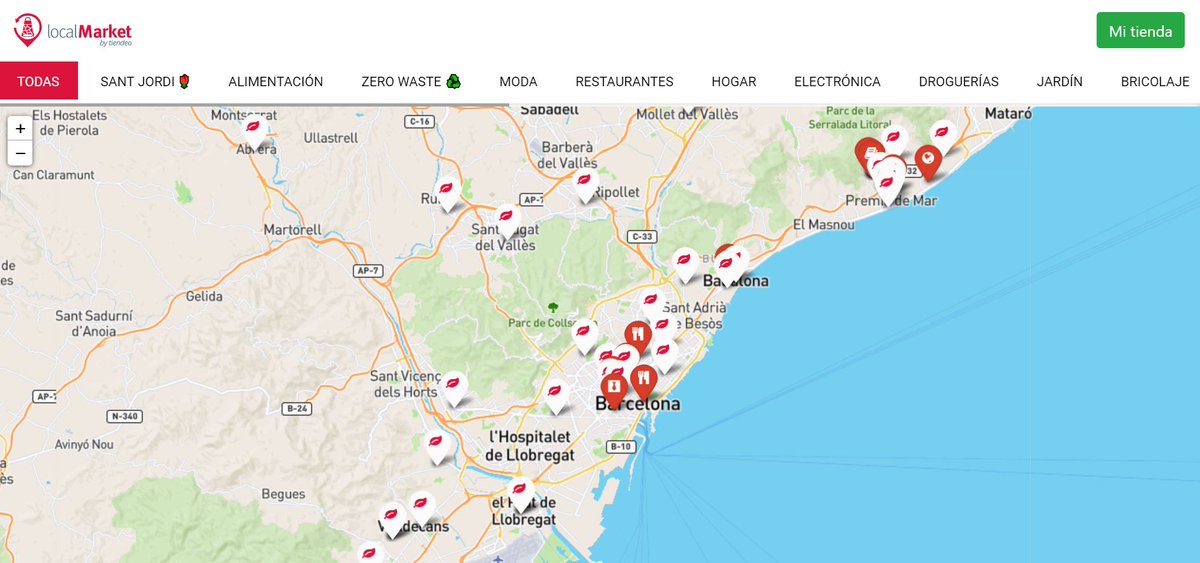The height and width of the screenshot is (563, 1200).
Task: Click the lower red restaurant marker above Barcelona
Action: pos(643,382)
